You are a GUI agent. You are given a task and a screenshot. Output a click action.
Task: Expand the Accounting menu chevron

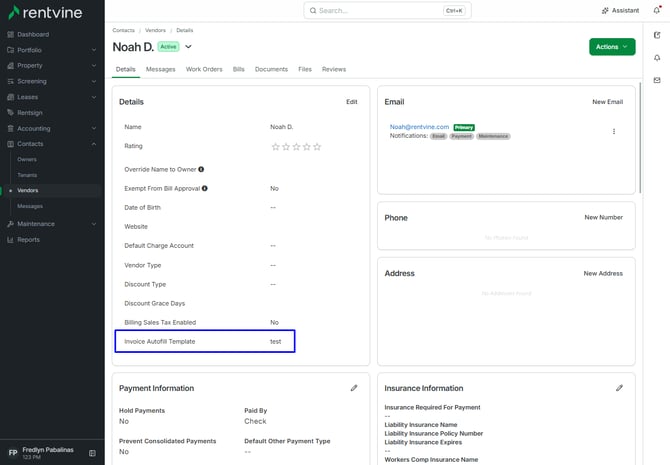(94, 128)
